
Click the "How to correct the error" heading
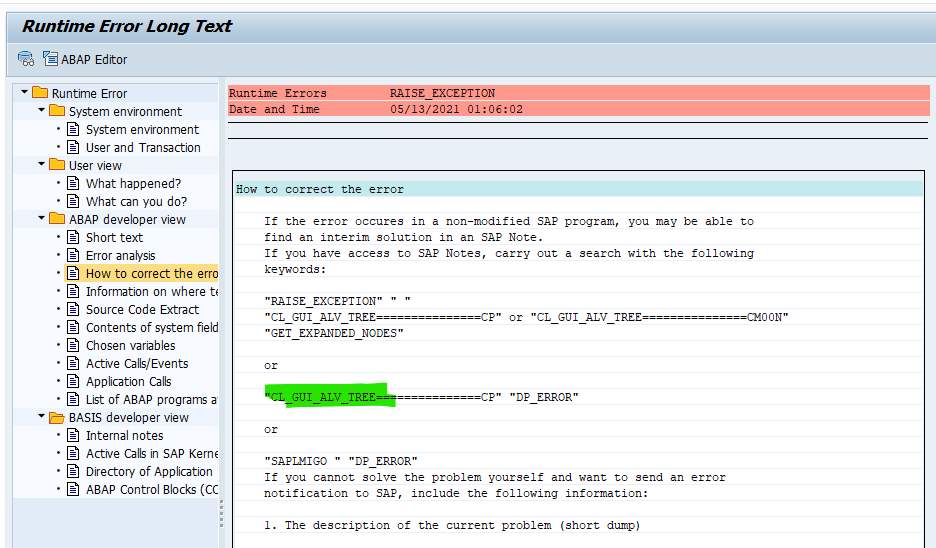click(320, 189)
